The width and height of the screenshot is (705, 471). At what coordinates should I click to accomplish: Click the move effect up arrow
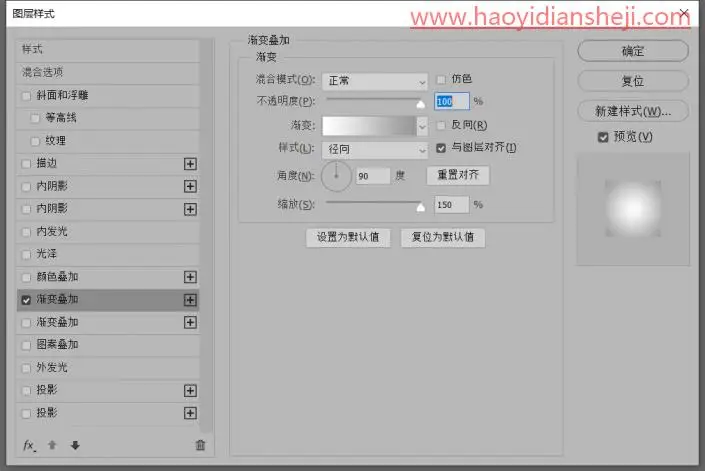coord(52,445)
